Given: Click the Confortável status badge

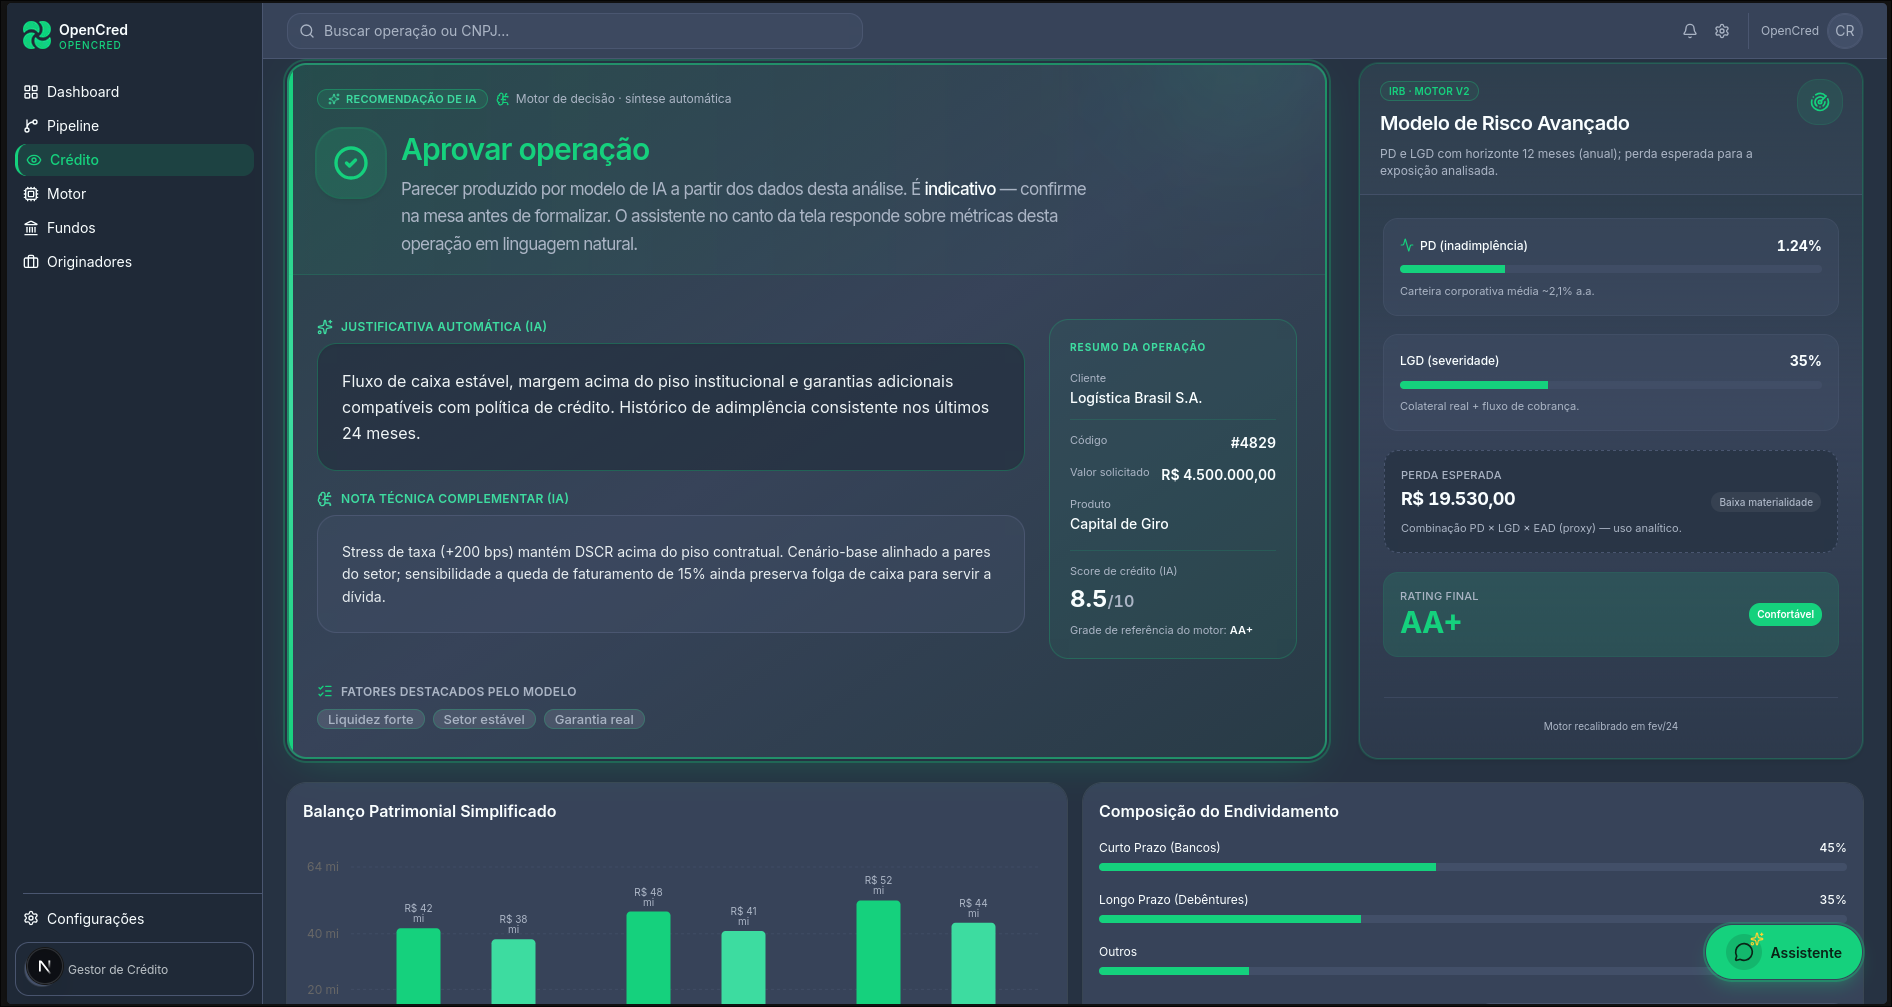Looking at the screenshot, I should (1785, 615).
